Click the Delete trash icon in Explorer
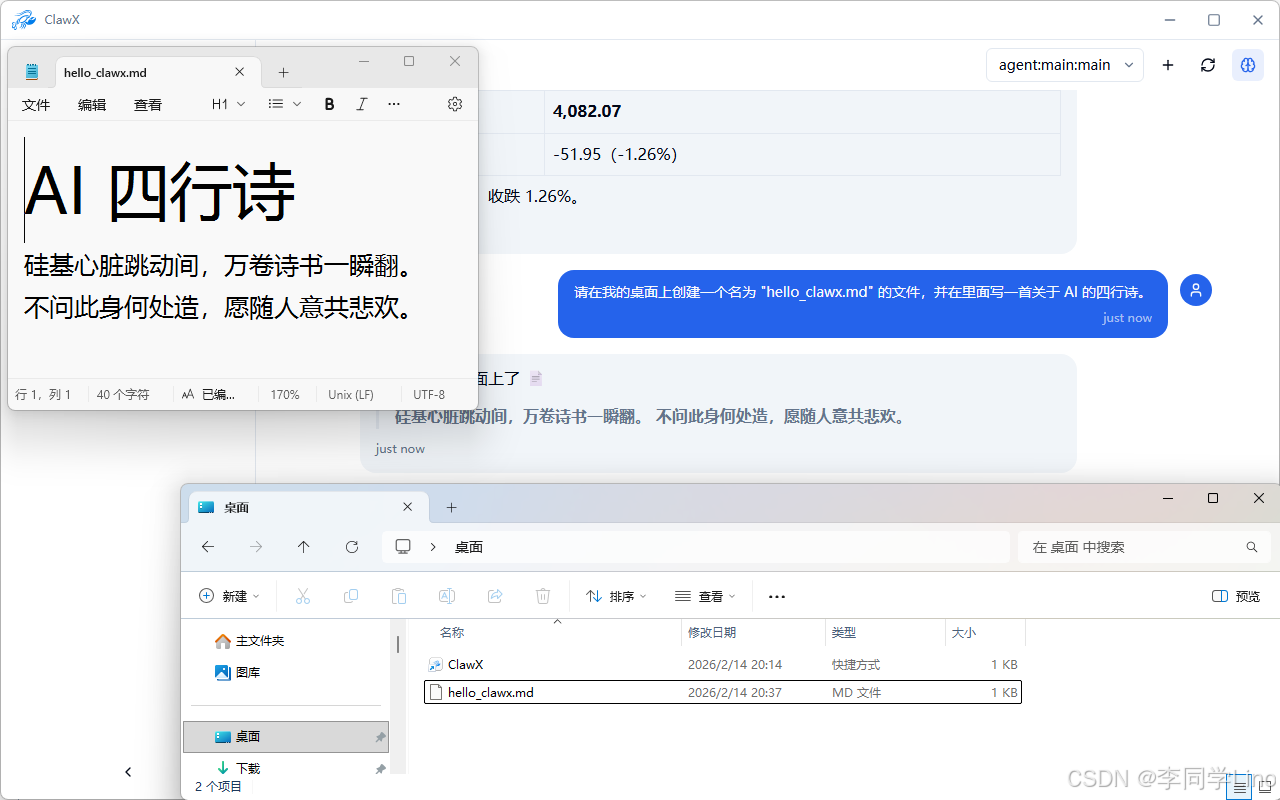1280x800 pixels. click(x=543, y=595)
